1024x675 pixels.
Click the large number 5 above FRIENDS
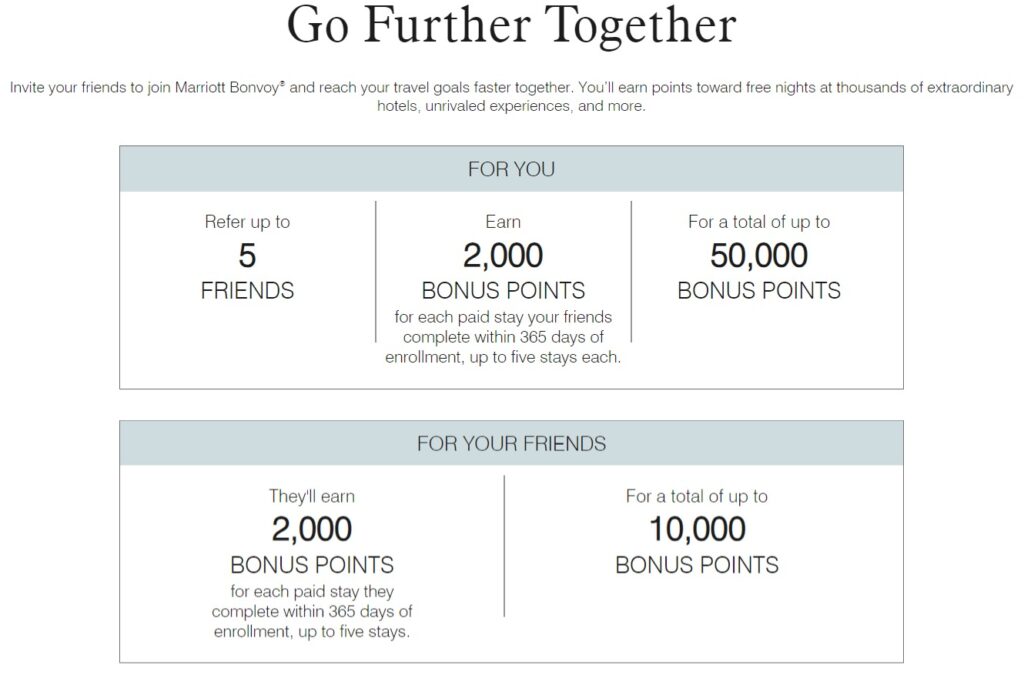[x=247, y=256]
